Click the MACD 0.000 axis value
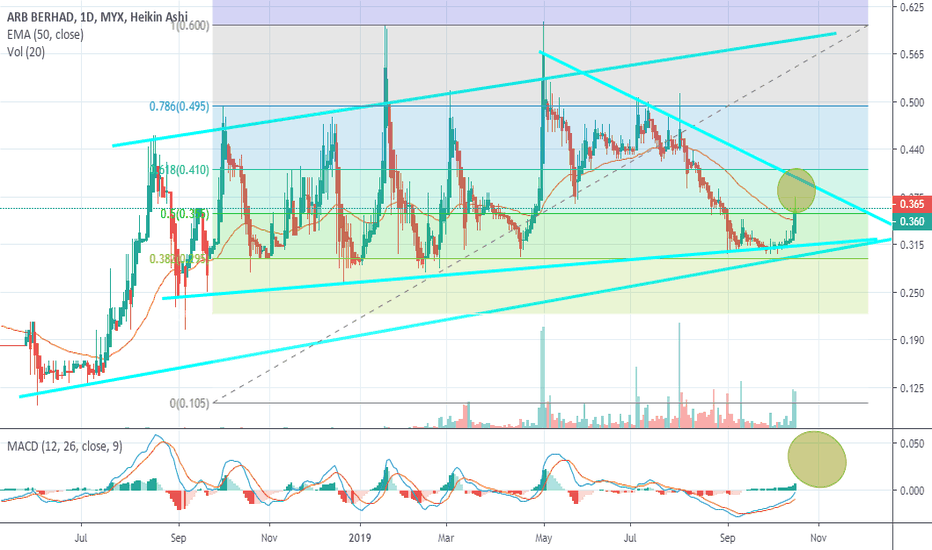The image size is (932, 550). pos(912,491)
